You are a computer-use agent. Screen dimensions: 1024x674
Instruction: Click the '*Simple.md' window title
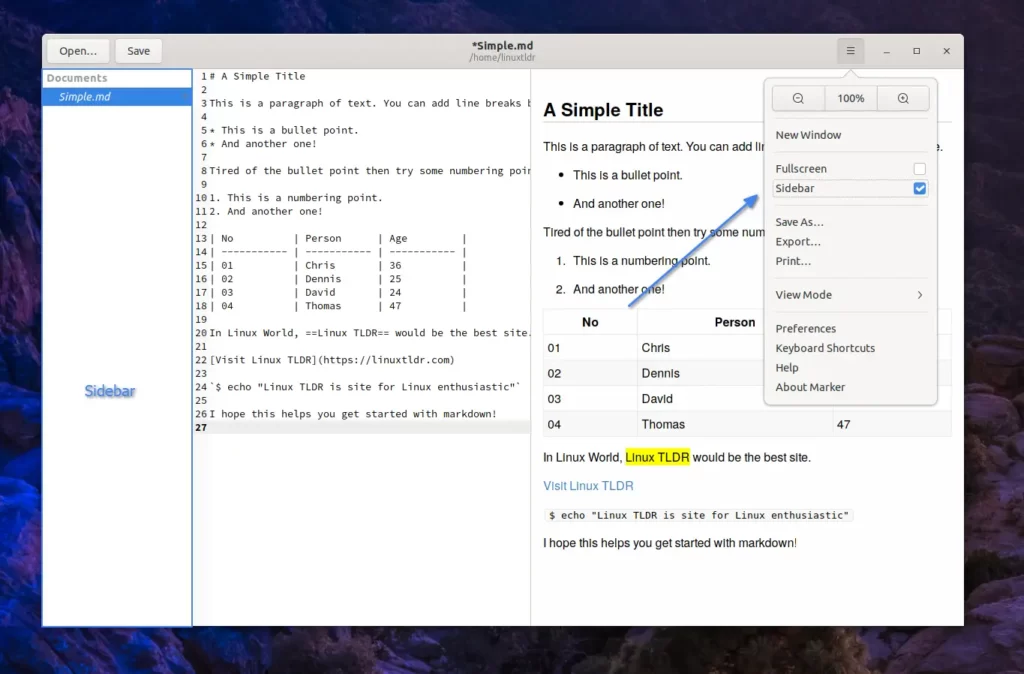point(502,46)
